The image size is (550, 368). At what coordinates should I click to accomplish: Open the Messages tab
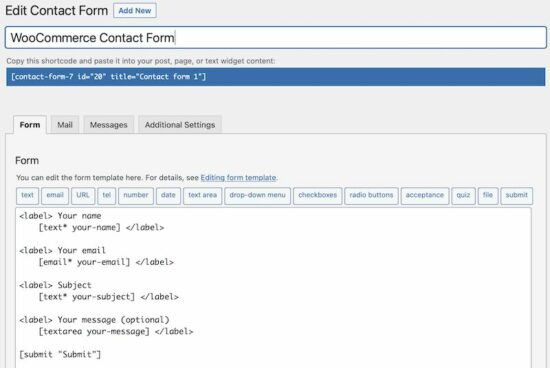click(108, 125)
